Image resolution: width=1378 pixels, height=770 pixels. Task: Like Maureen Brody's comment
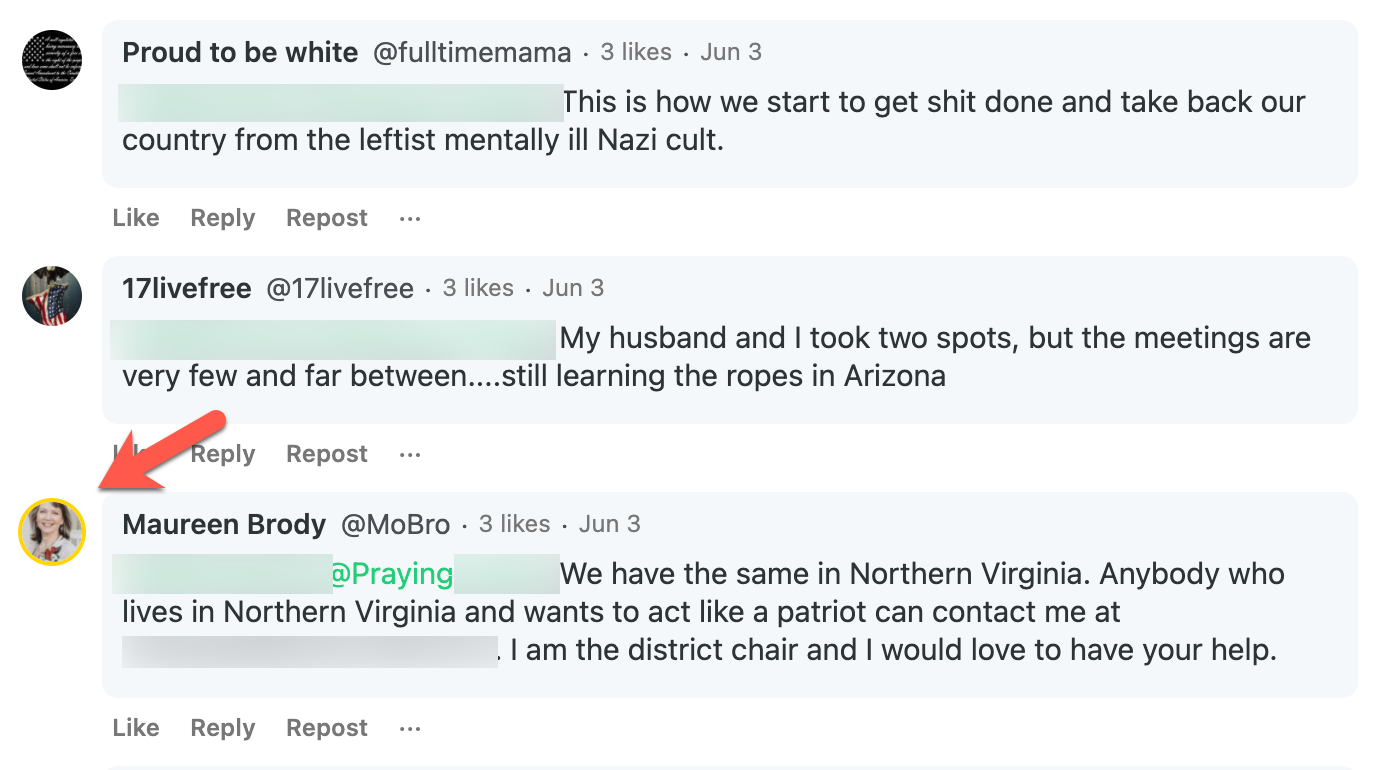click(x=136, y=728)
